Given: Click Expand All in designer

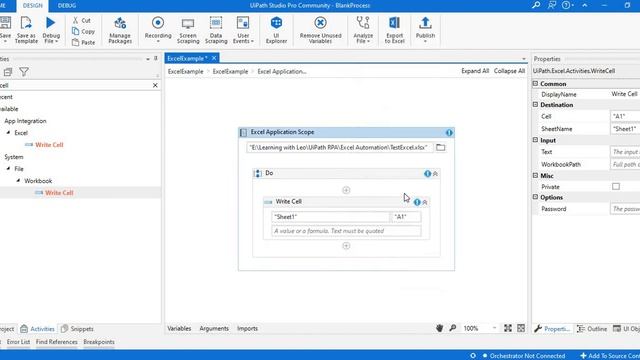Looking at the screenshot, I should tap(475, 71).
